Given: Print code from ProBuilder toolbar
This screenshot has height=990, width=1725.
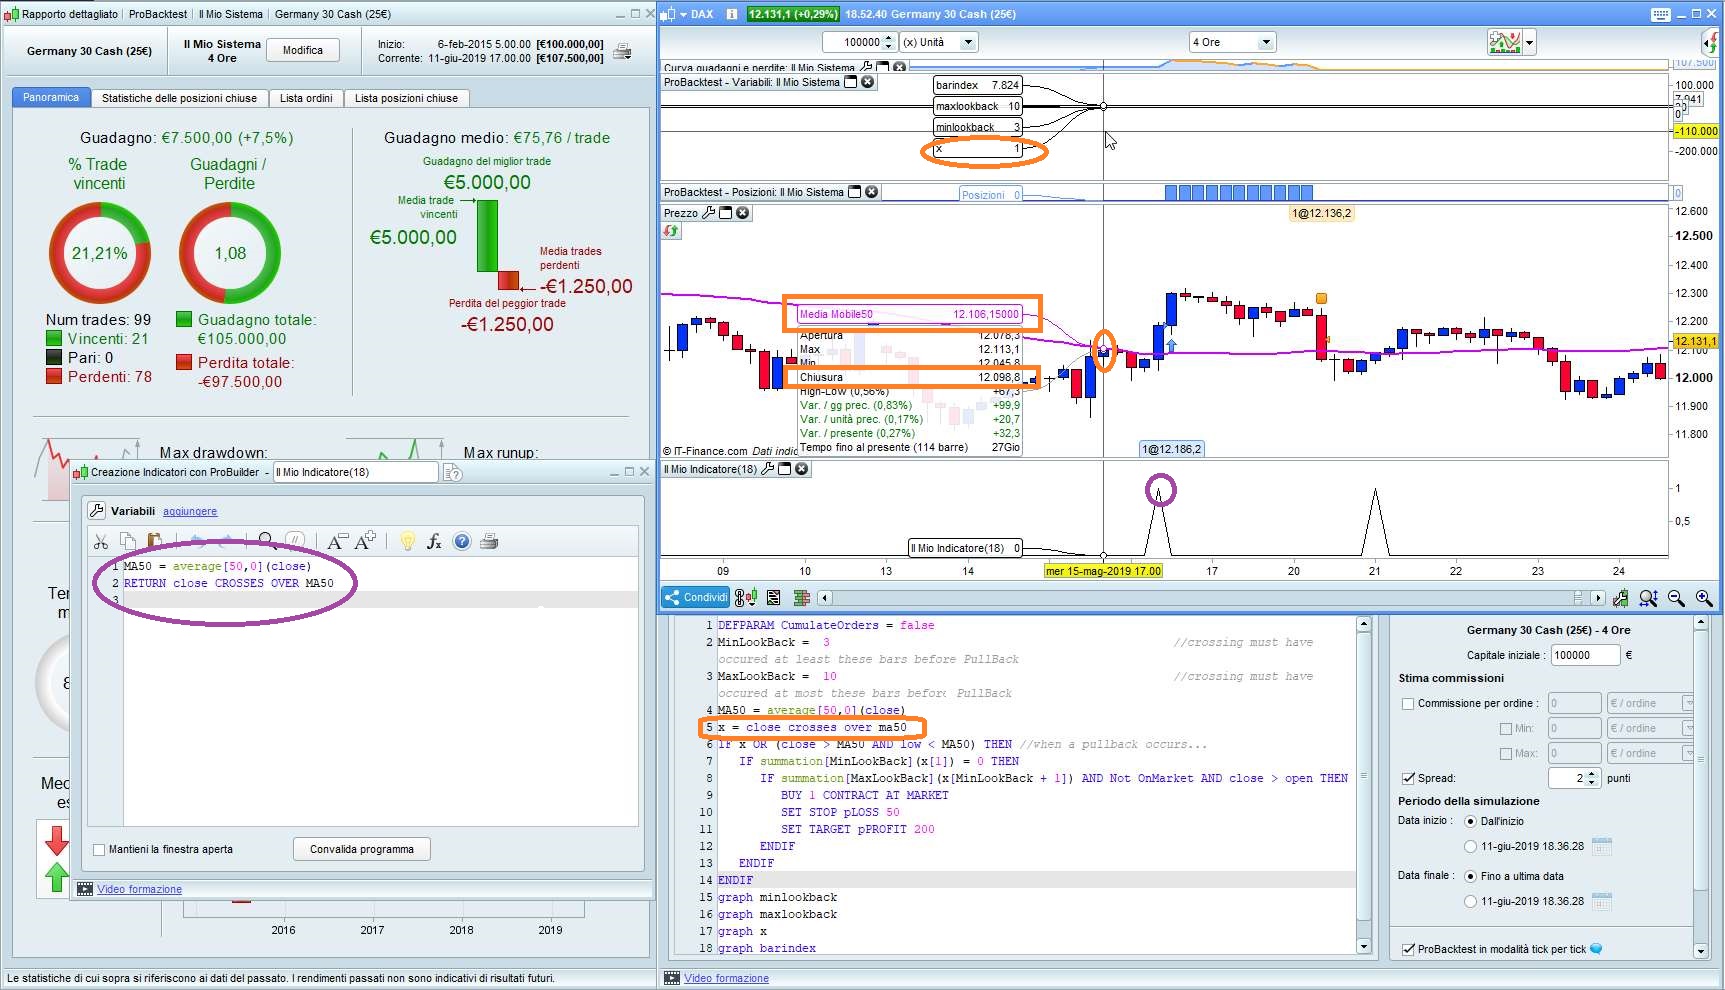Looking at the screenshot, I should pos(489,541).
